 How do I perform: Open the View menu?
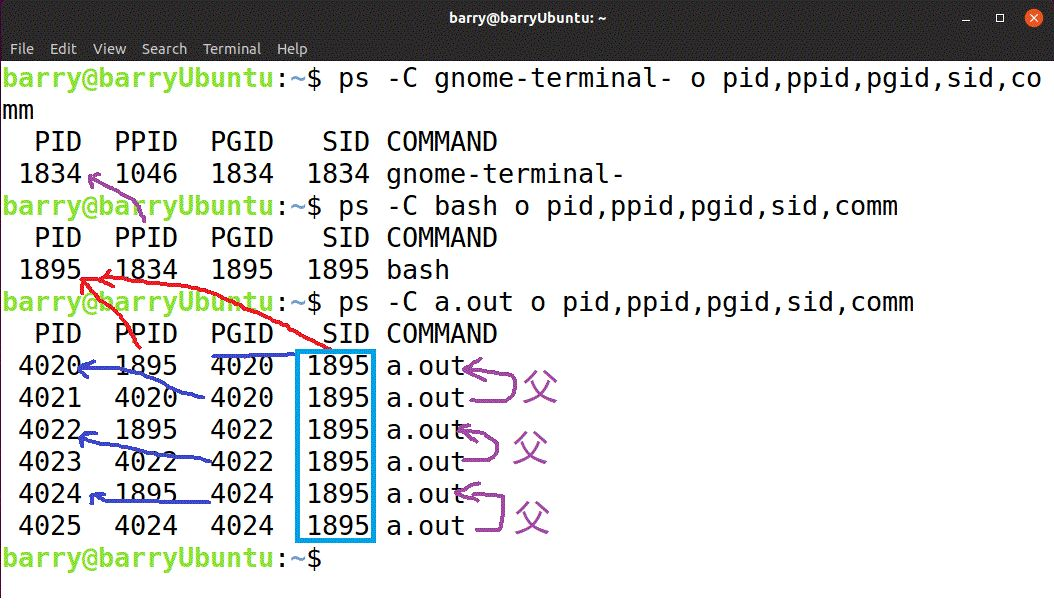[x=110, y=49]
